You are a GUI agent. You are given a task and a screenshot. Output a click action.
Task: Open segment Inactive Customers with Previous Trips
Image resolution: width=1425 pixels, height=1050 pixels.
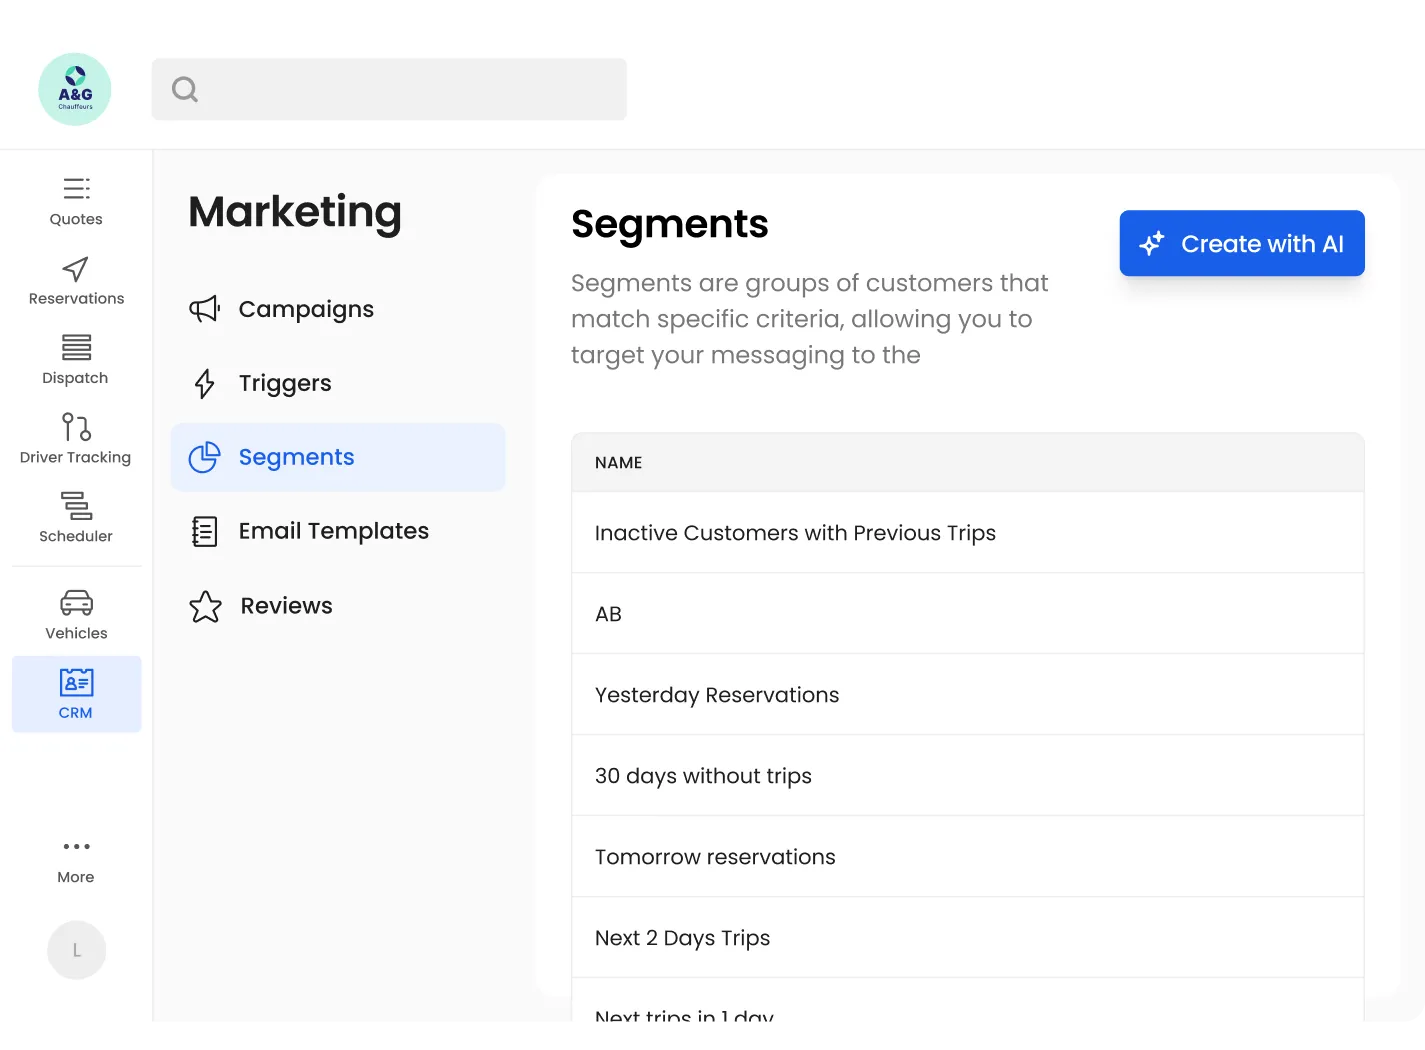click(x=968, y=533)
